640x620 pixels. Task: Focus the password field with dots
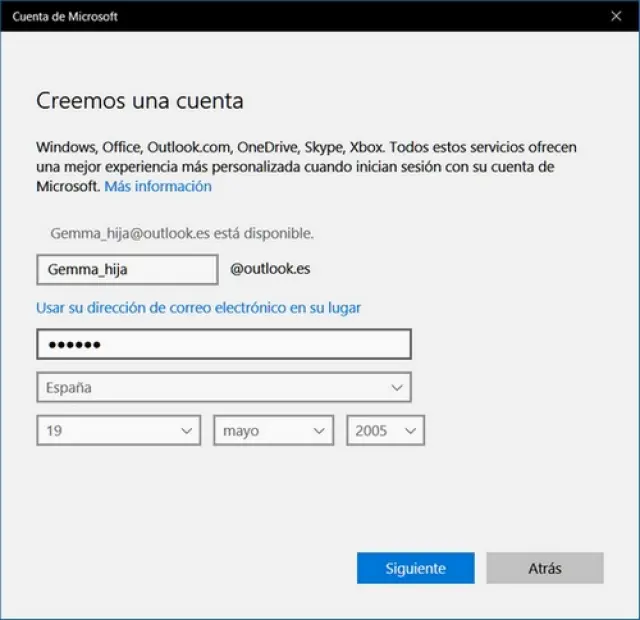click(223, 344)
